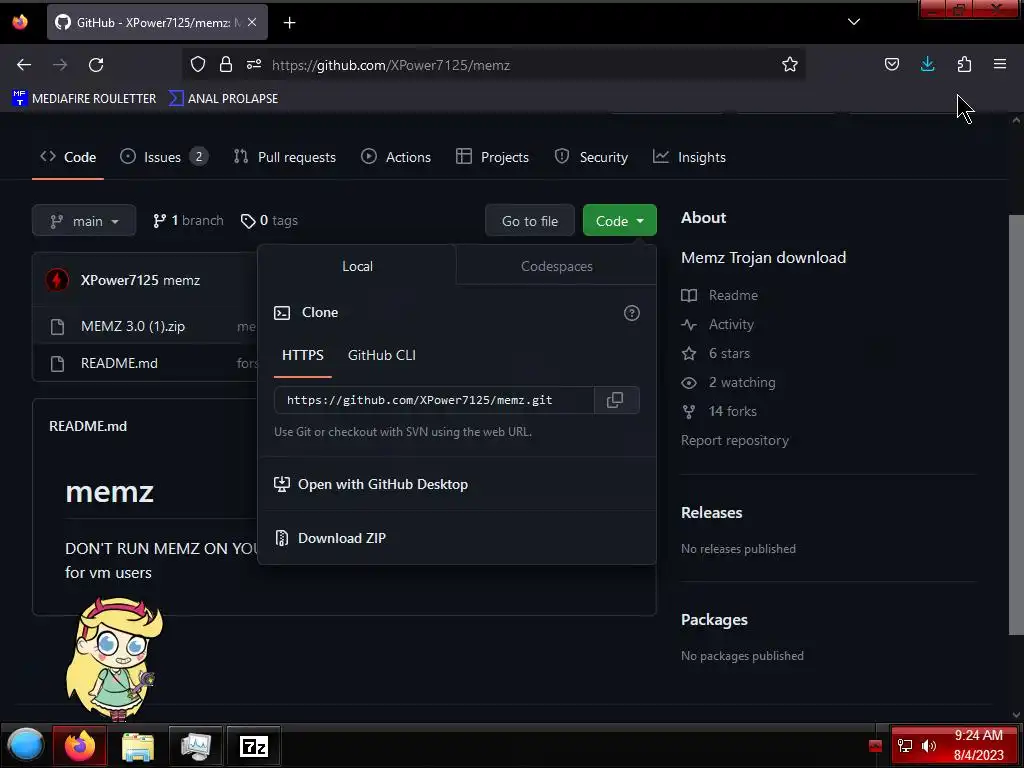Open the Packages heading link
This screenshot has height=768, width=1024.
pos(714,620)
